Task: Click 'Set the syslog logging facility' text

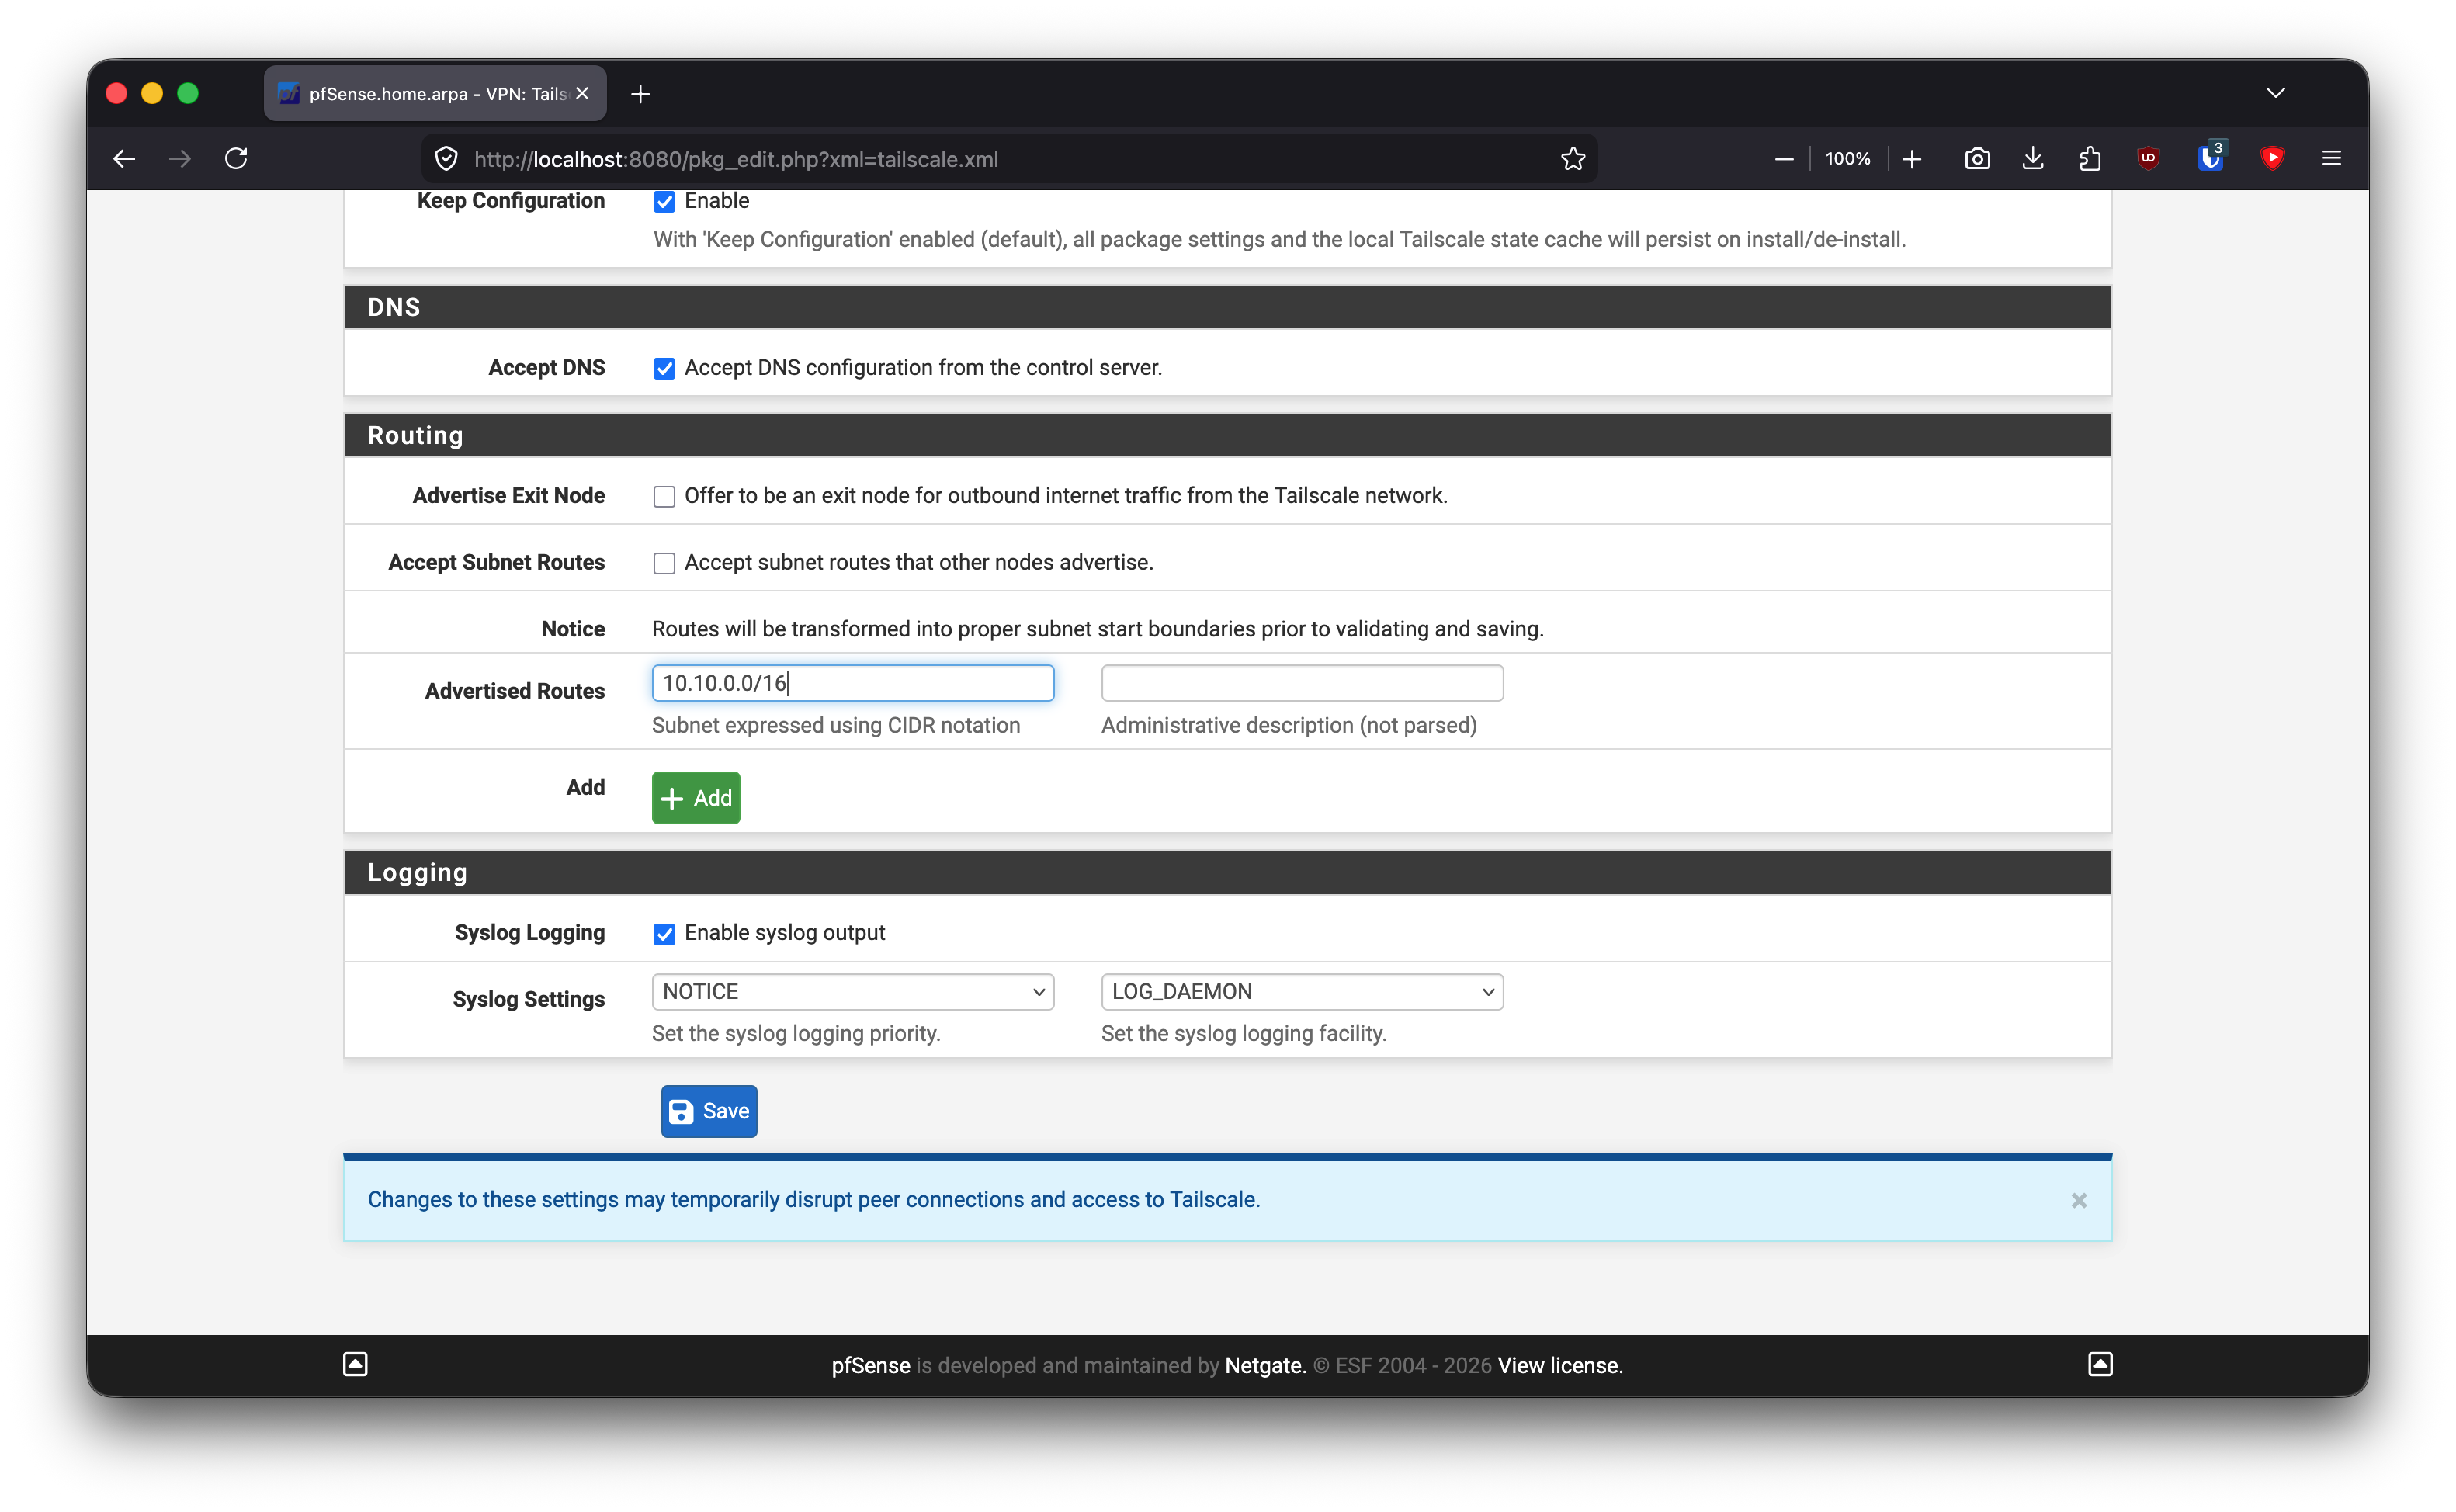Action: pos(1243,1033)
